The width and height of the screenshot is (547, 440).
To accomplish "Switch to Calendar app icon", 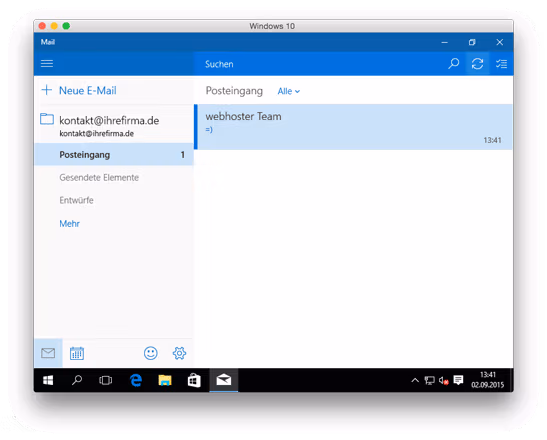I will pos(77,353).
